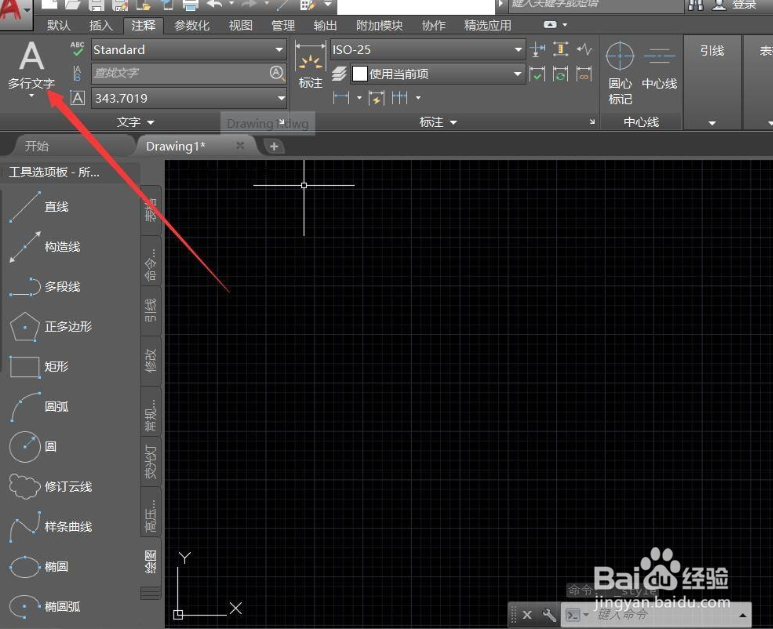Click the white layer color swatch
773x629 pixels.
(360, 74)
